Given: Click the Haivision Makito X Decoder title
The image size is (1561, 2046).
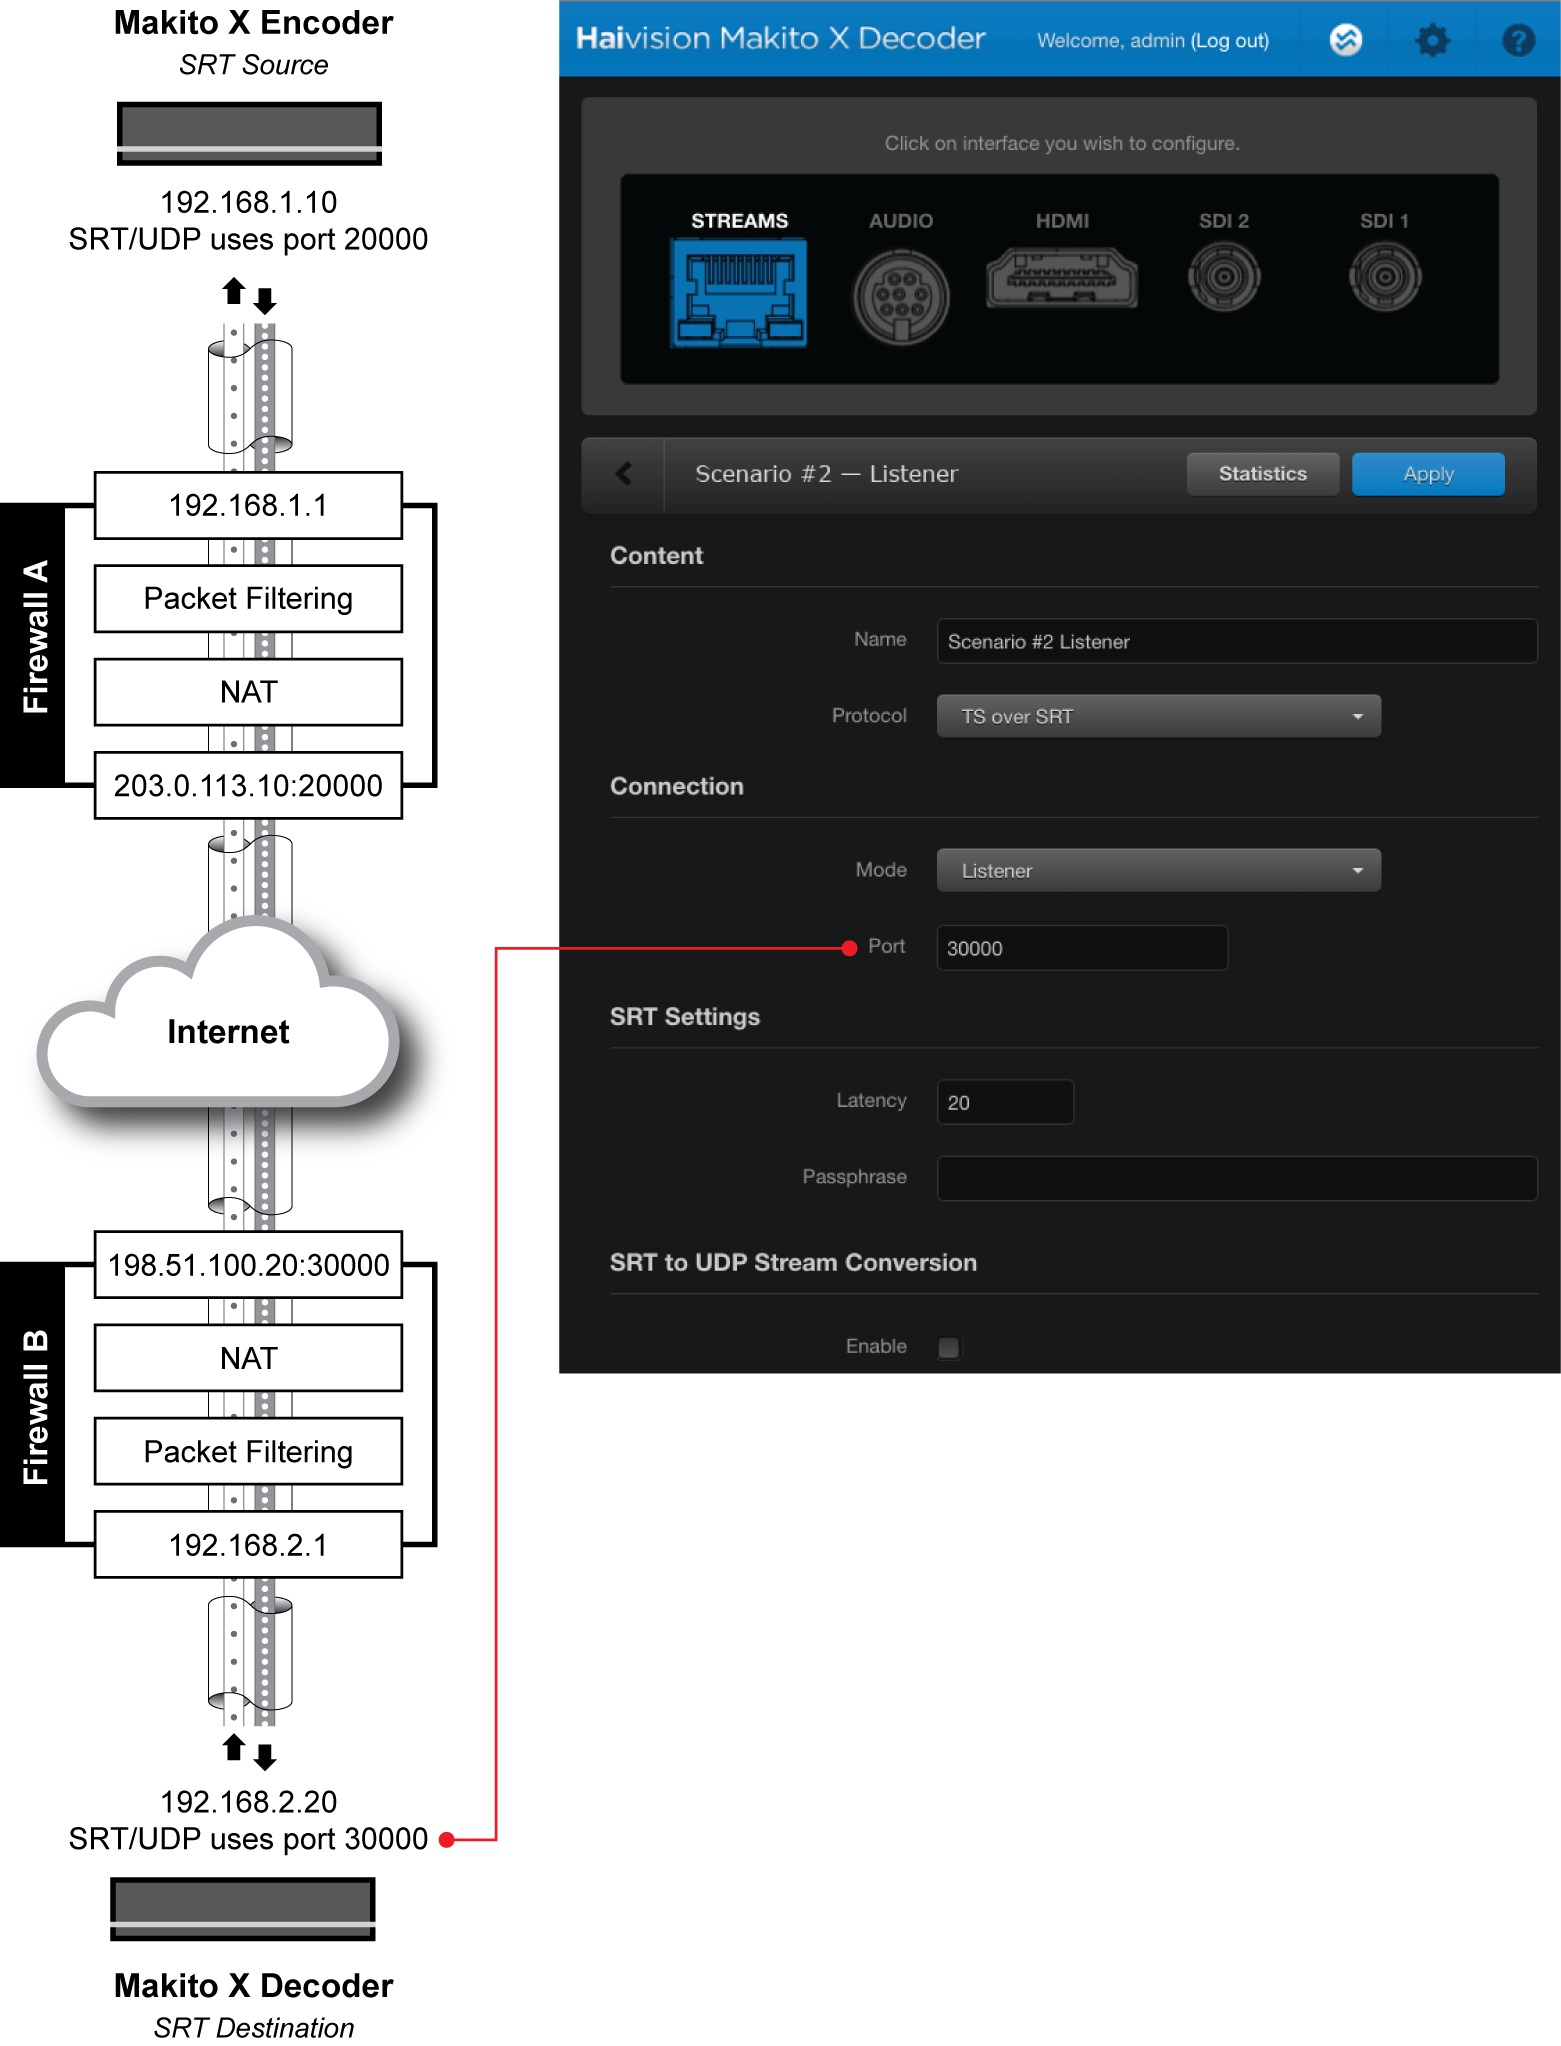Looking at the screenshot, I should [780, 39].
